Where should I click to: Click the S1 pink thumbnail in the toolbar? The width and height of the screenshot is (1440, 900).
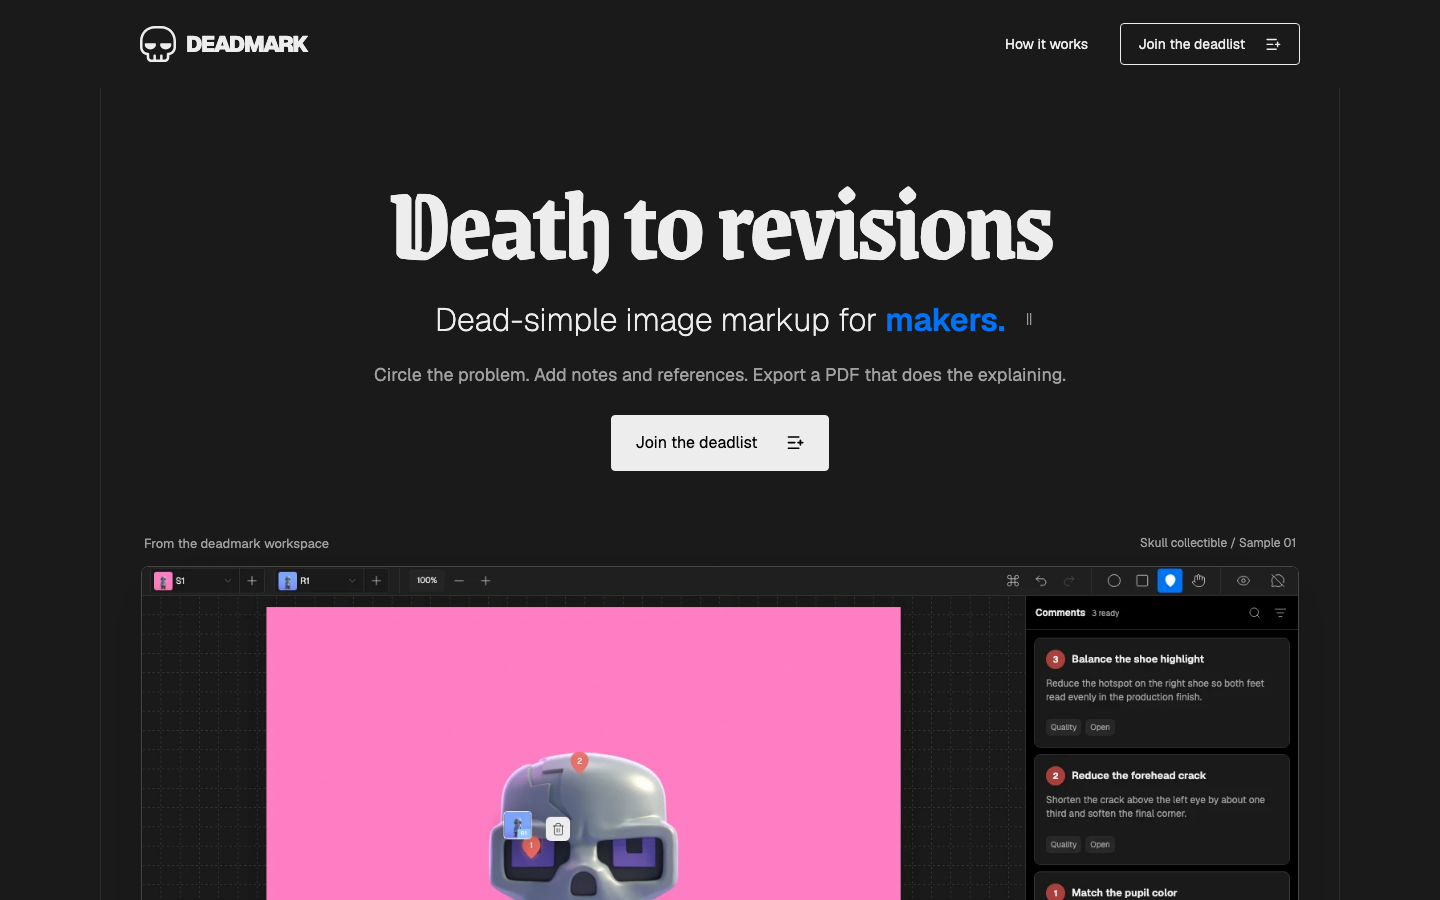point(163,581)
